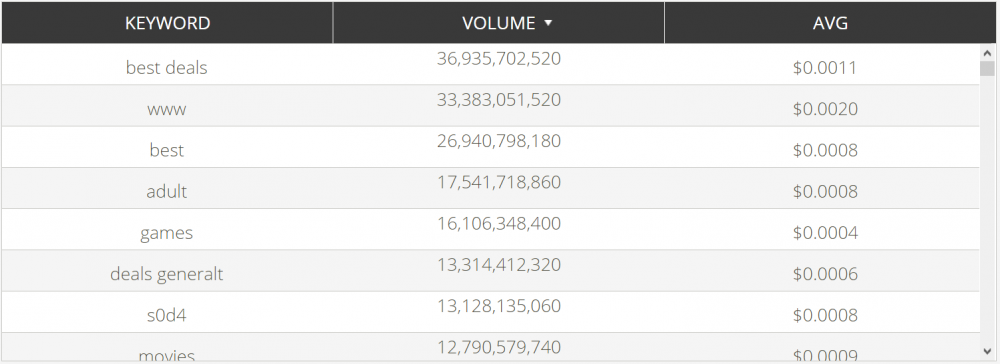This screenshot has width=1000, height=364.
Task: Click the scrollbar down arrow
Action: tap(987, 351)
